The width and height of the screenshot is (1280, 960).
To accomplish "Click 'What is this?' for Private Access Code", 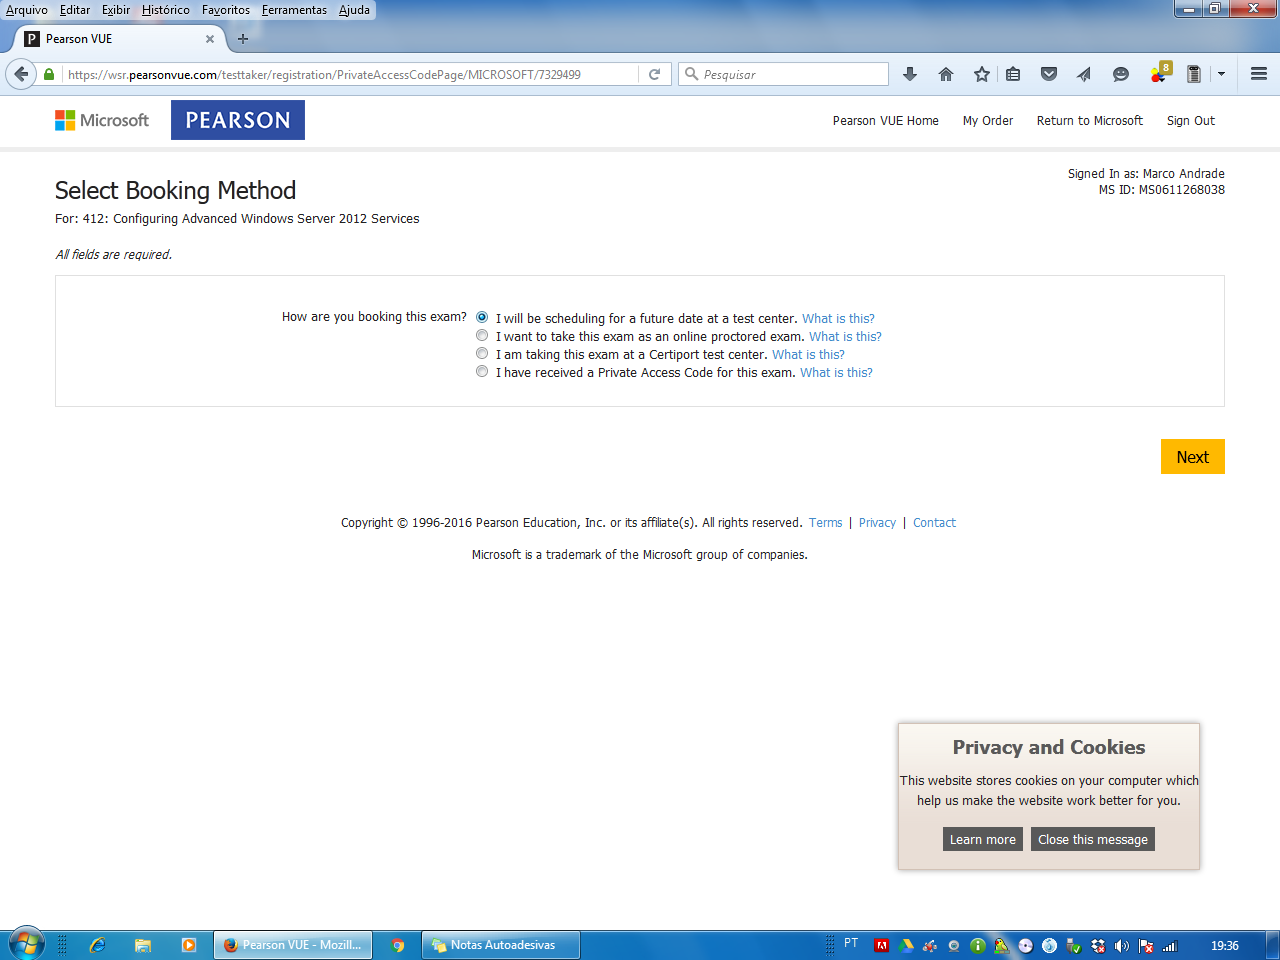I will click(836, 373).
